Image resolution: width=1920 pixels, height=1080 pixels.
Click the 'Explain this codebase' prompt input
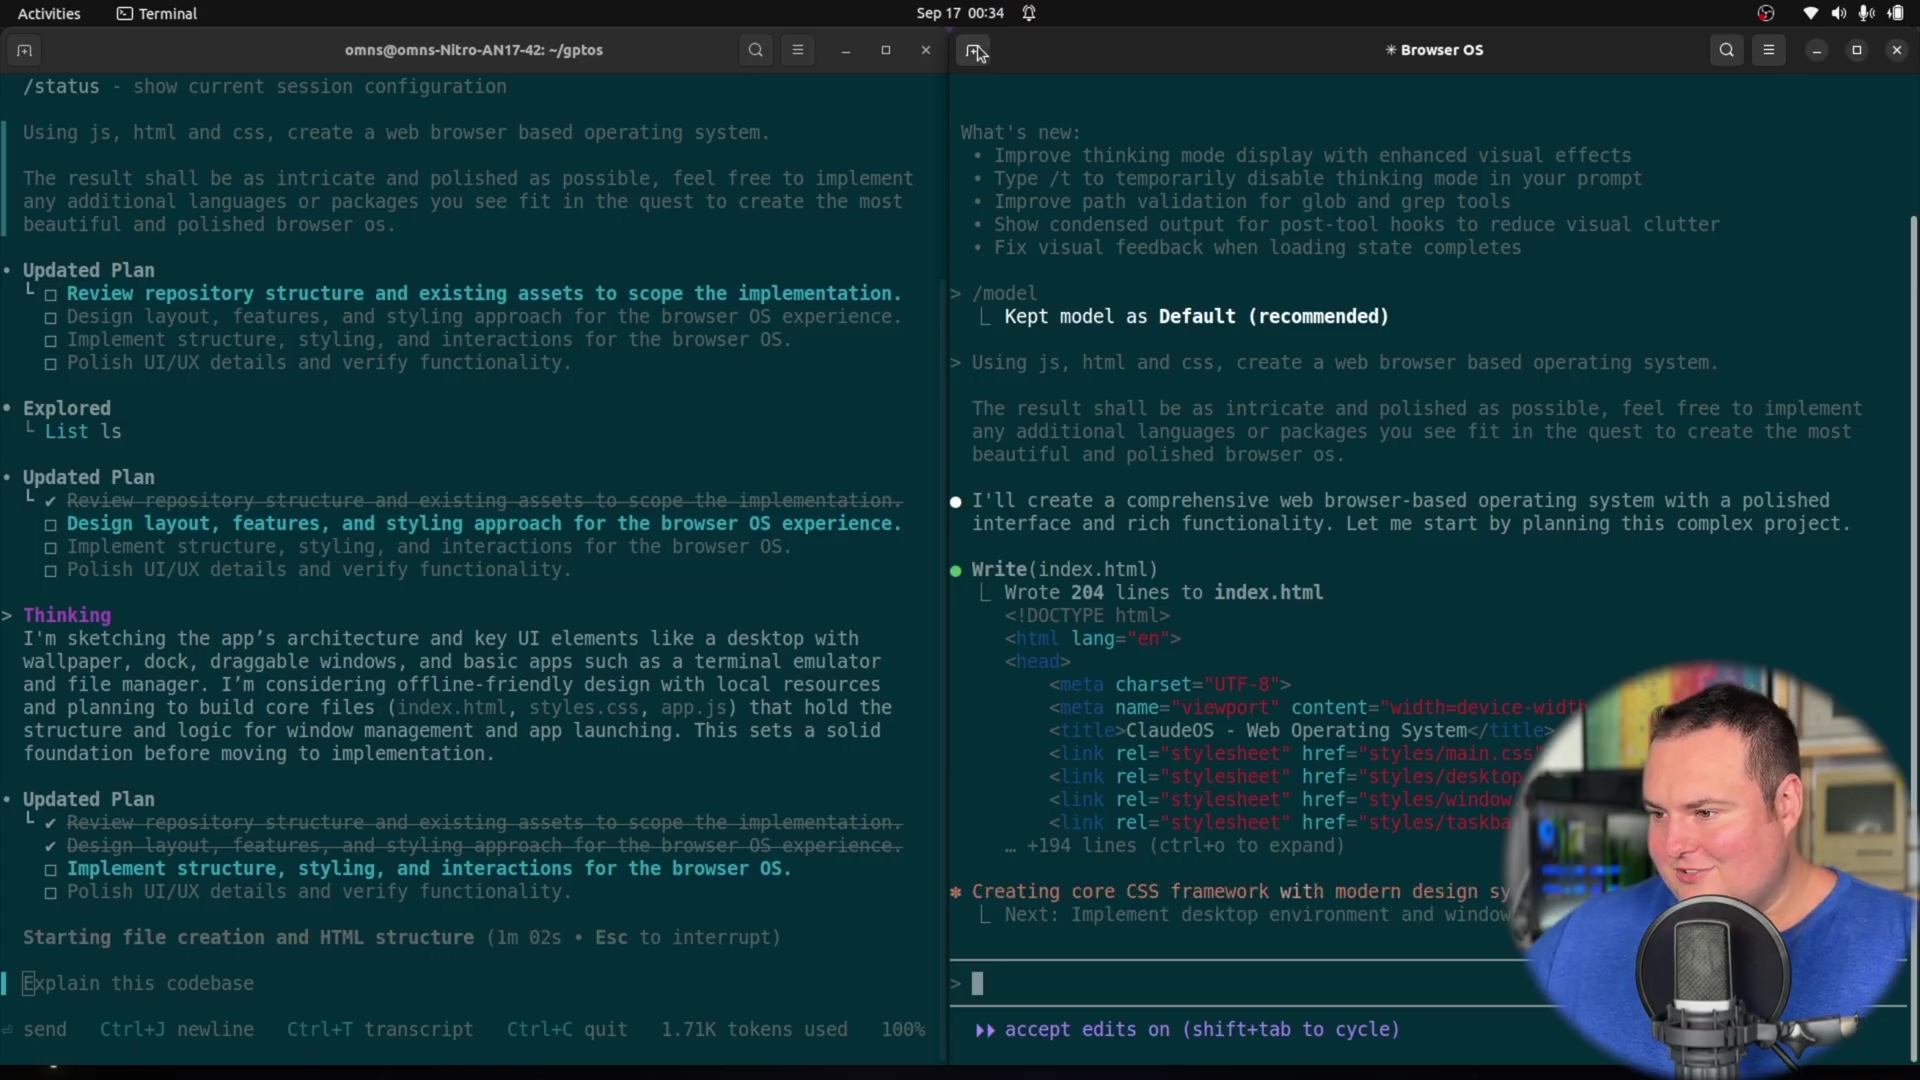click(x=470, y=984)
